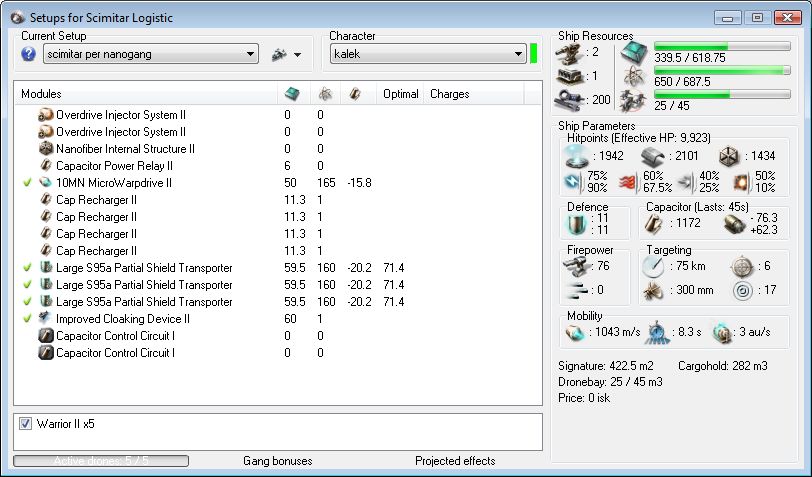Select 'Capacitor Power Relay II' row text
This screenshot has height=477, width=812.
click(x=114, y=166)
